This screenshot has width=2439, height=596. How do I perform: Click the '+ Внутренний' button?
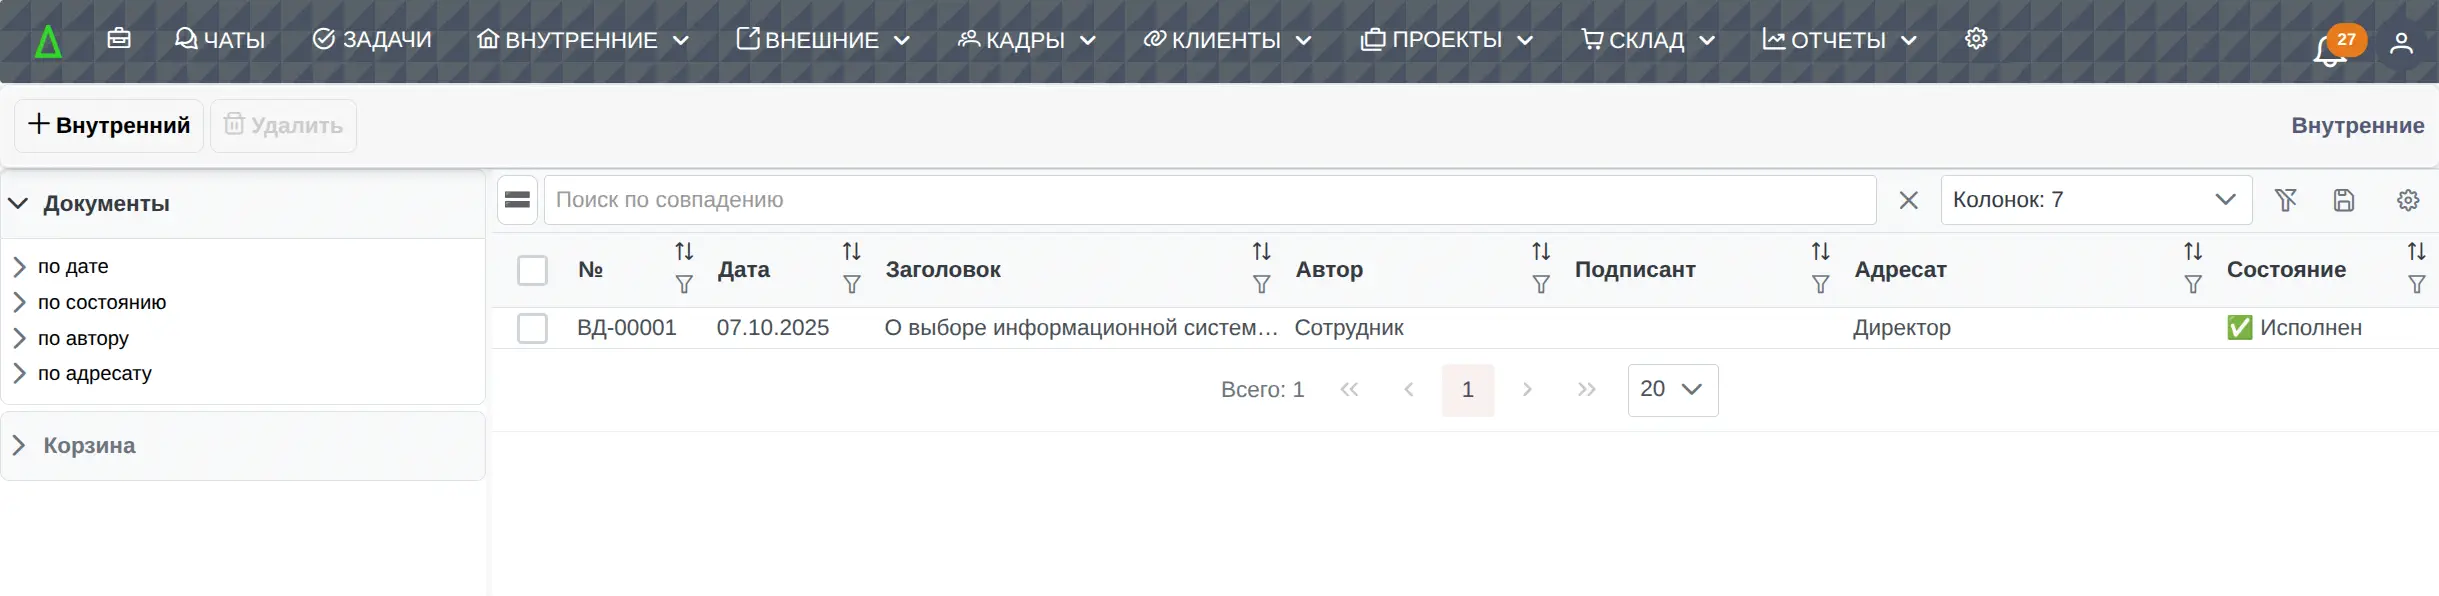109,126
